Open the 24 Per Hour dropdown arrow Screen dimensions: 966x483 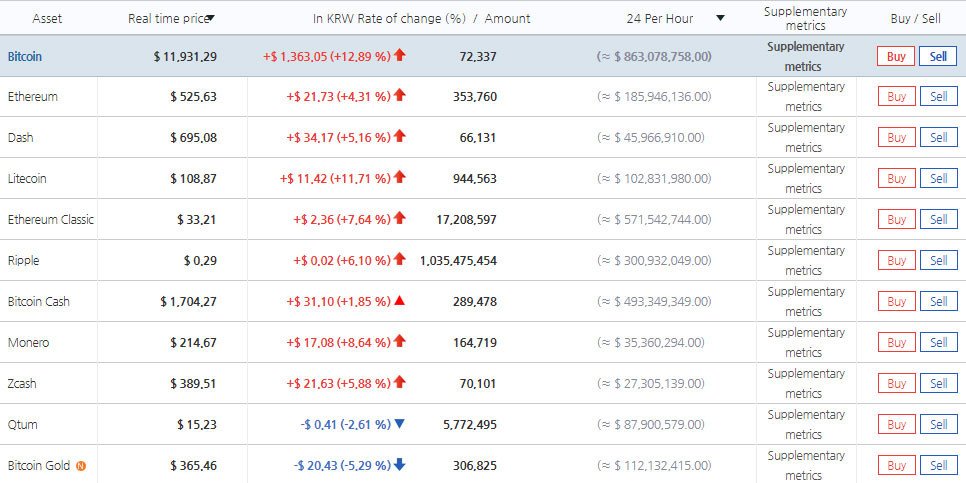coord(720,19)
